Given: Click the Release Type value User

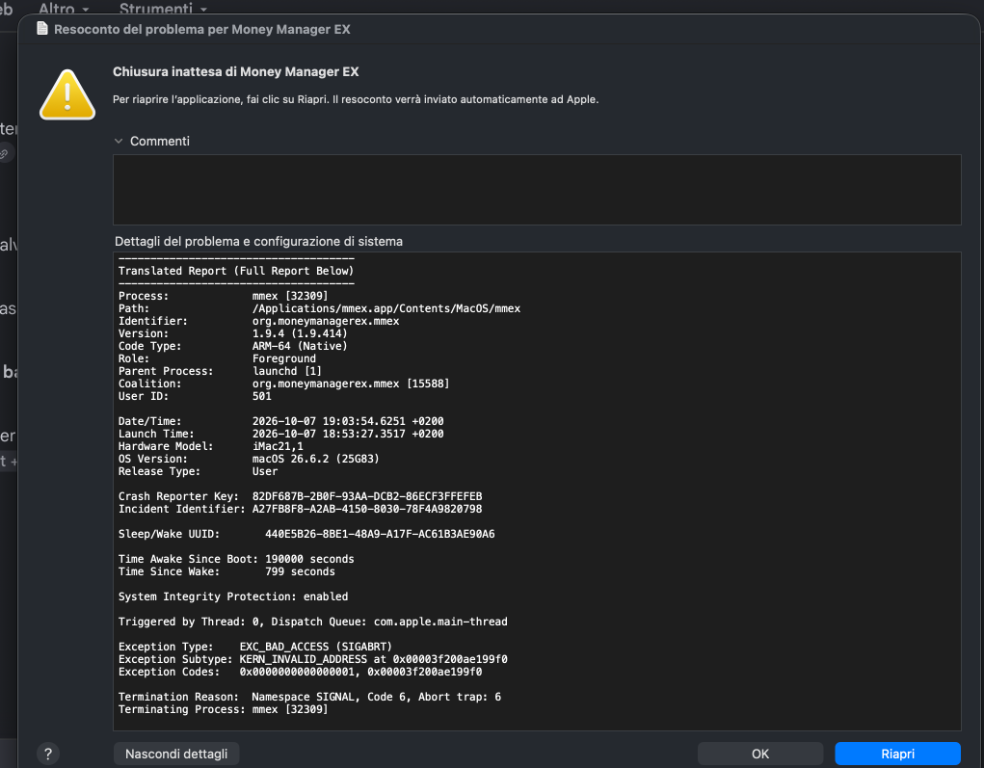Looking at the screenshot, I should [265, 472].
